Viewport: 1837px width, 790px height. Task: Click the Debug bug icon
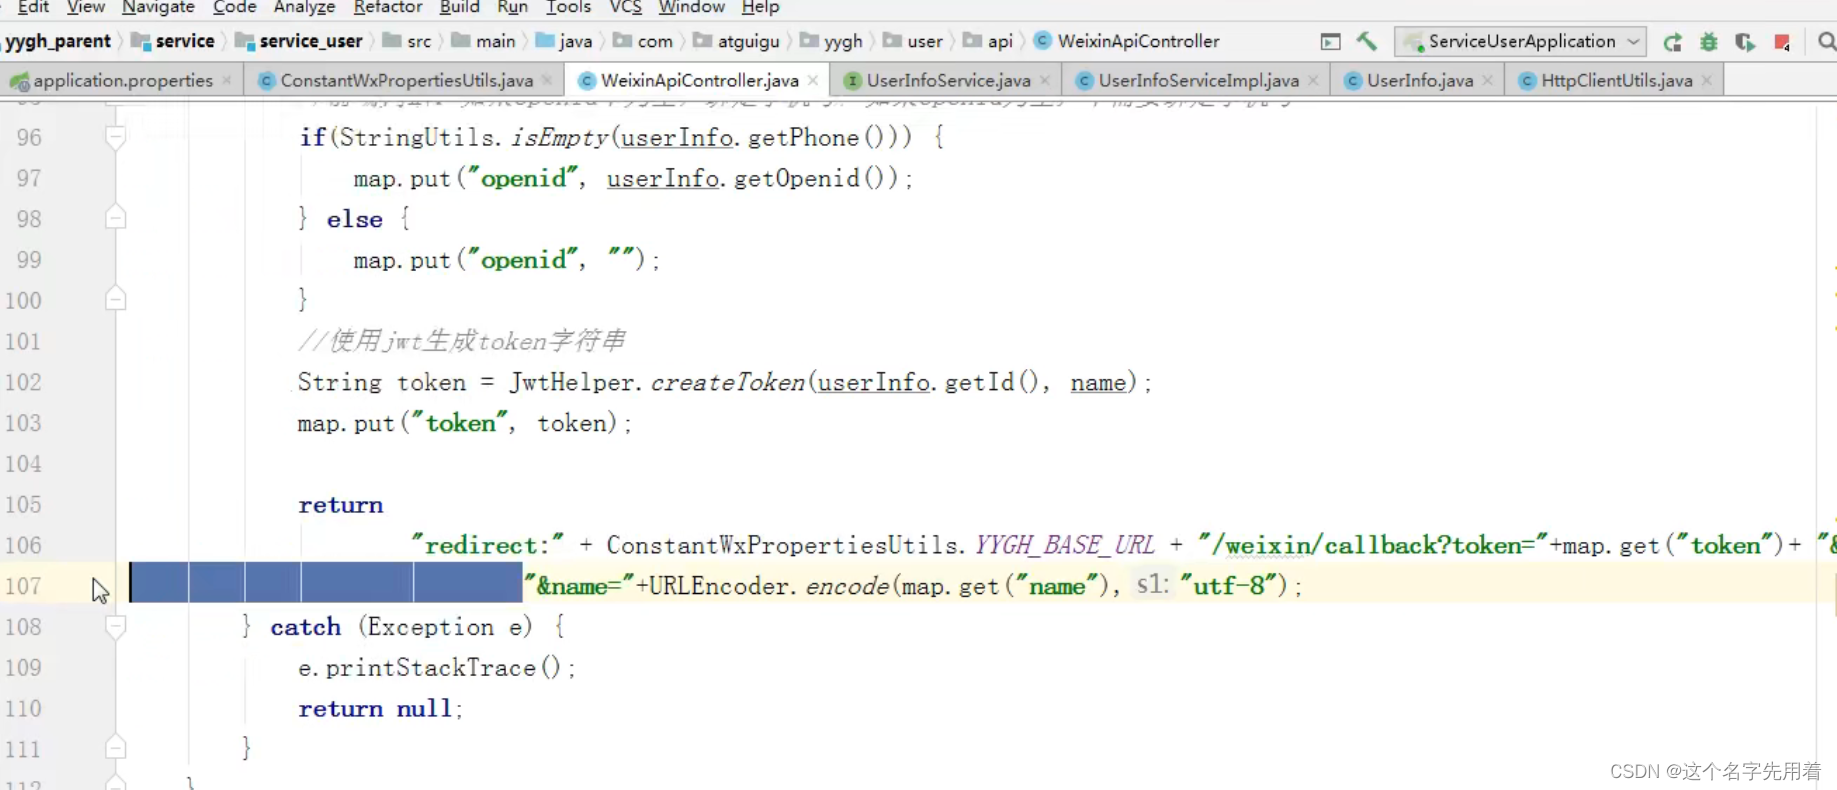(1709, 42)
